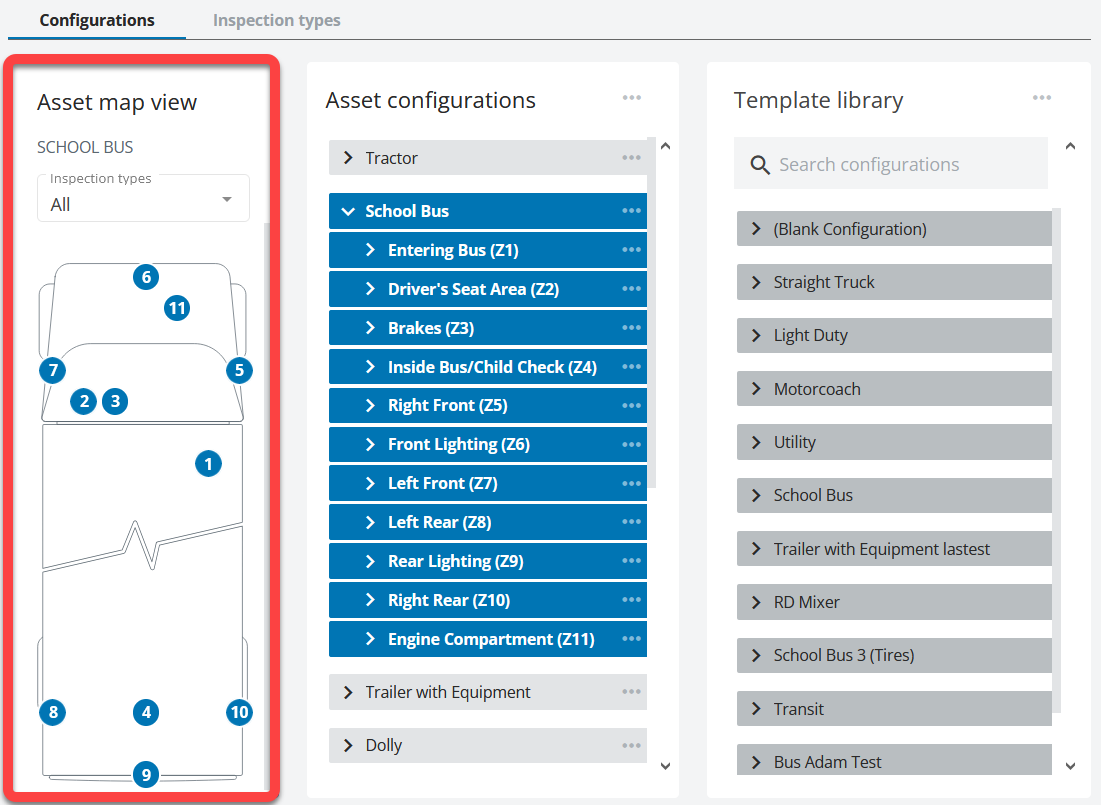Select the Inside Bus/Child Check (Z4) row
Screen dimensions: 1101x805
pyautogui.click(x=488, y=367)
